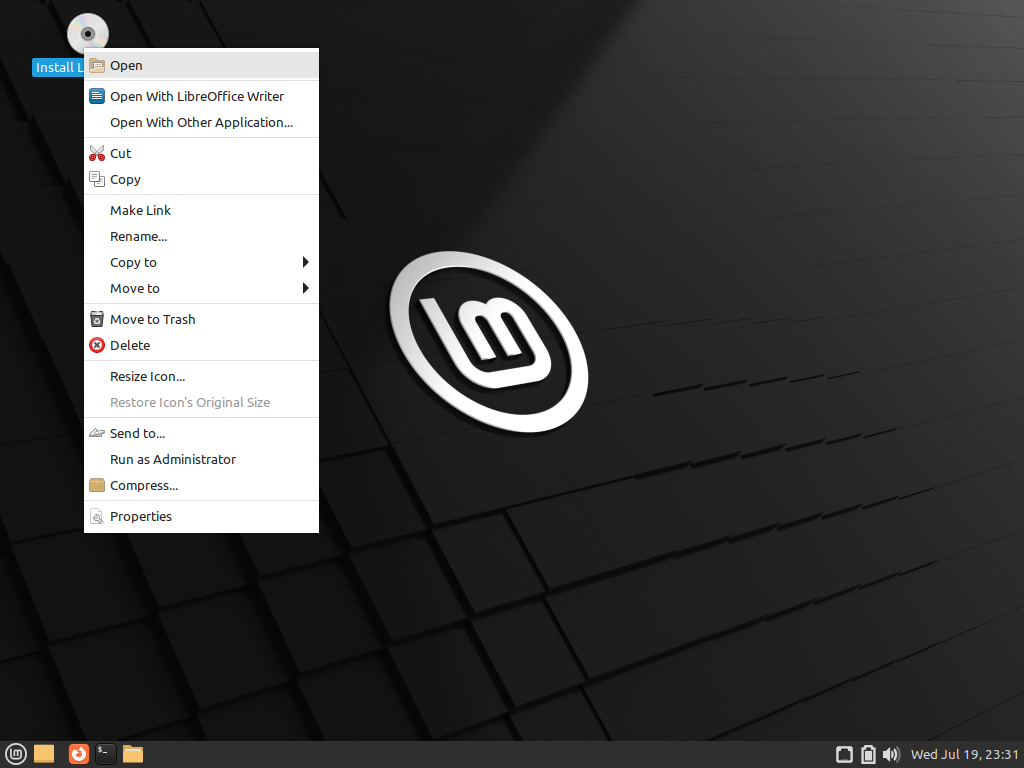Select Make Link
Screen dimensions: 1024x768
[201, 210]
